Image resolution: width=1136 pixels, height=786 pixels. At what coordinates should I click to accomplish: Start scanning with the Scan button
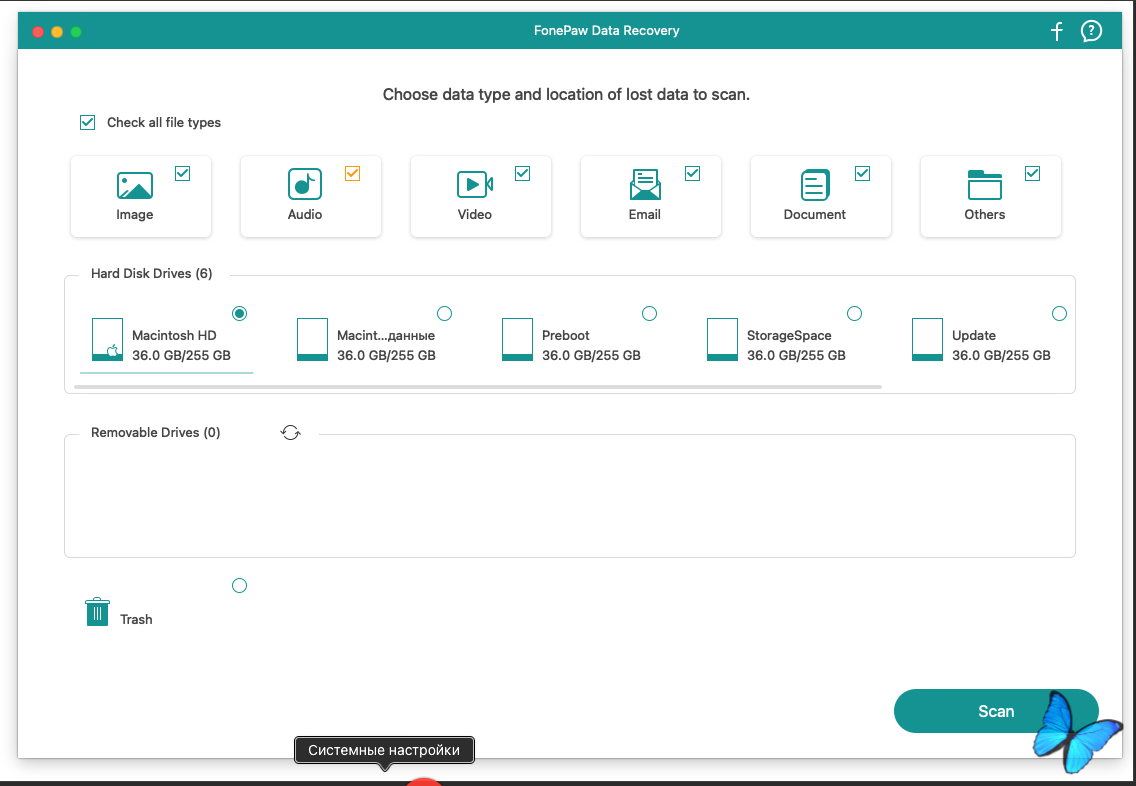pyautogui.click(x=995, y=711)
